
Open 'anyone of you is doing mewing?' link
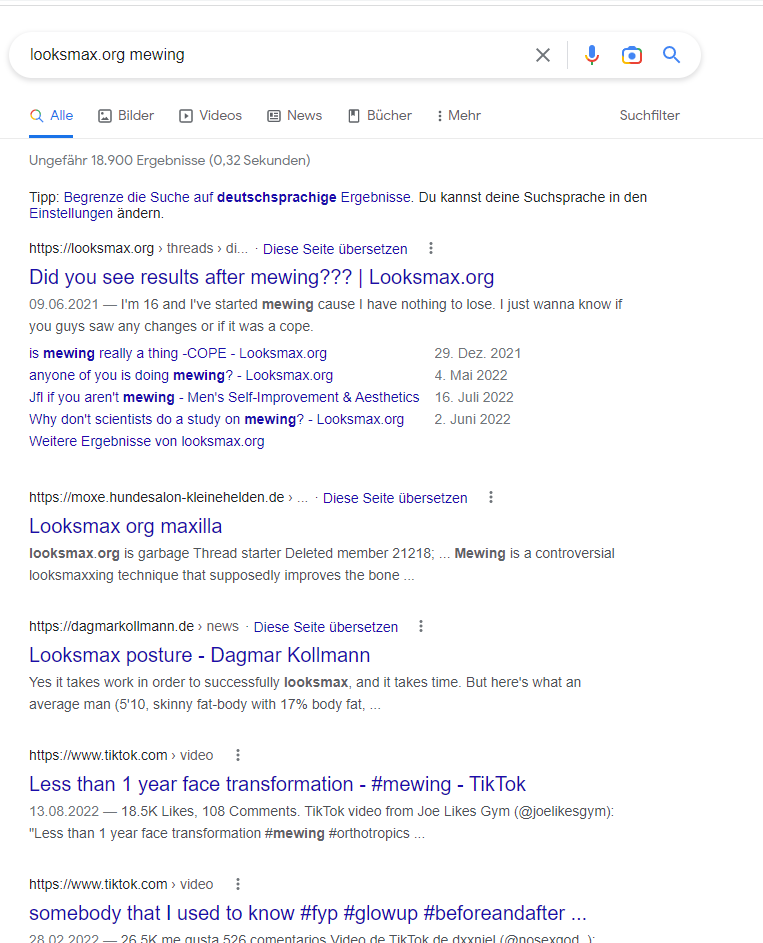[181, 375]
